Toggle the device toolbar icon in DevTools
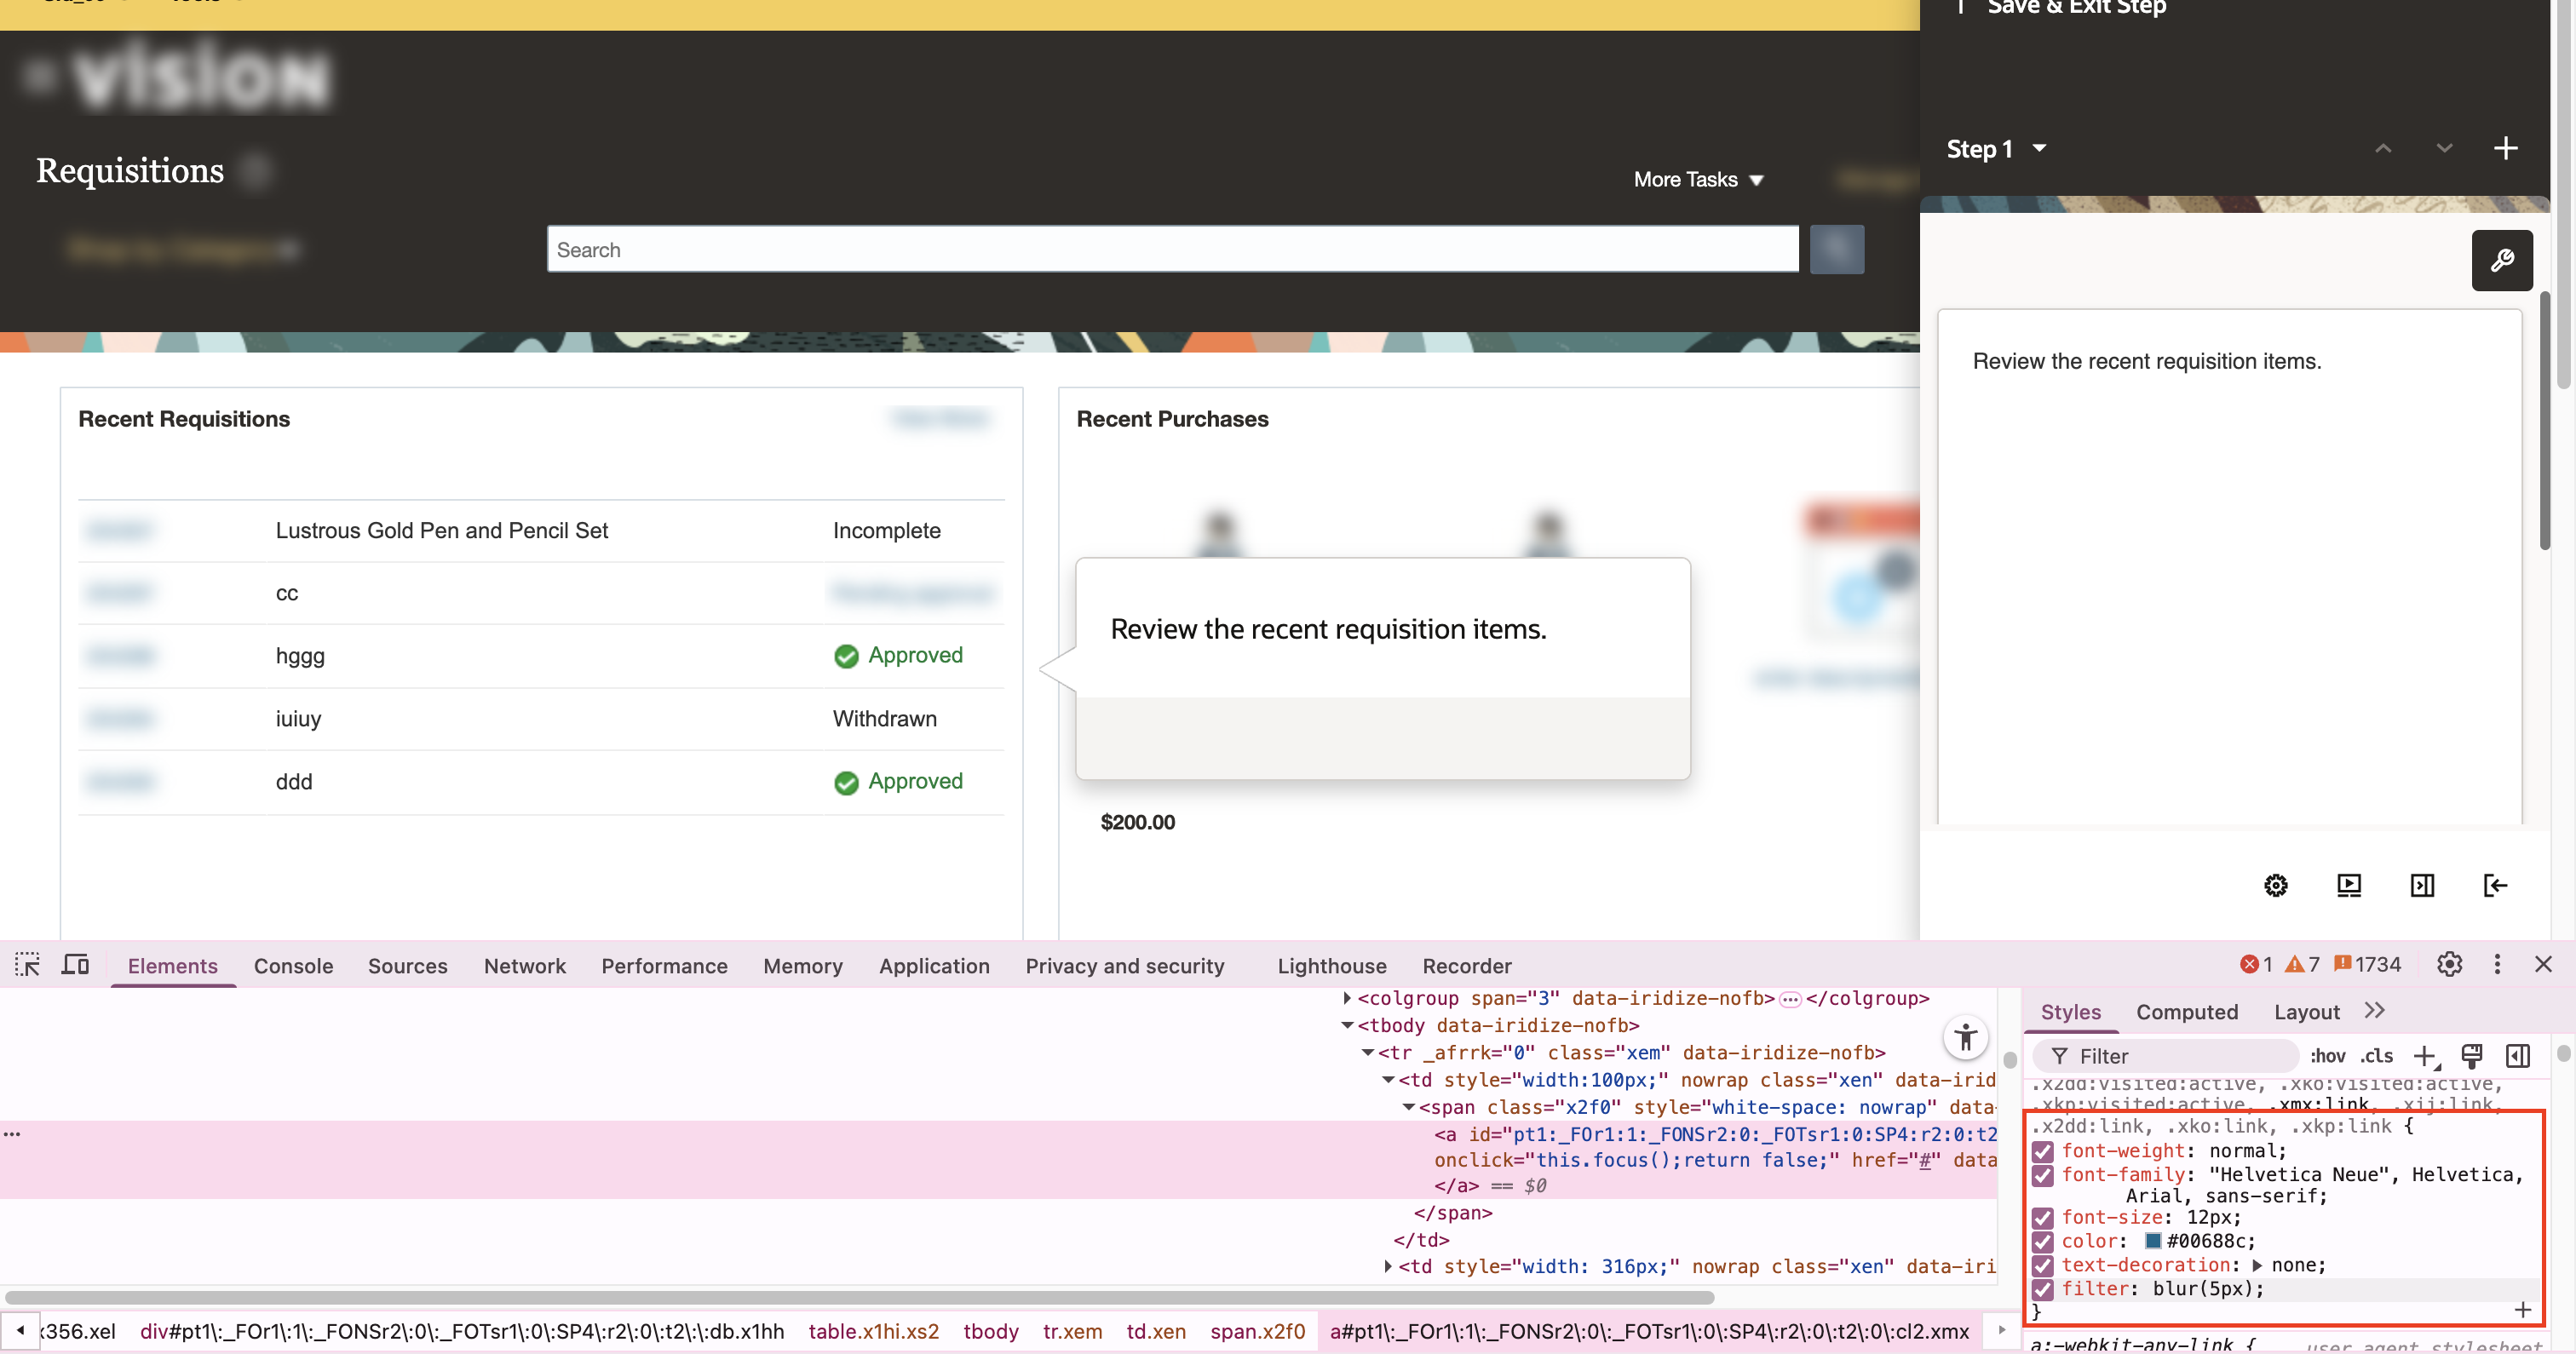The image size is (2576, 1354). pos(75,965)
